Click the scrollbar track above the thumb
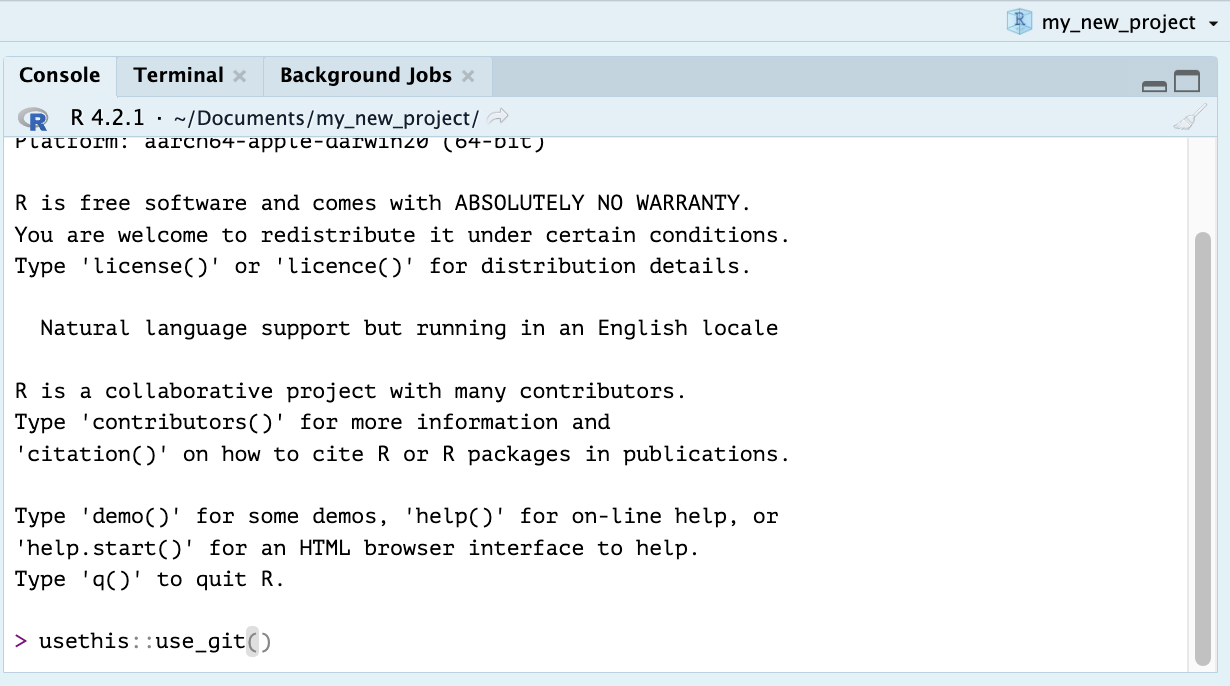1230x686 pixels. pyautogui.click(x=1202, y=185)
